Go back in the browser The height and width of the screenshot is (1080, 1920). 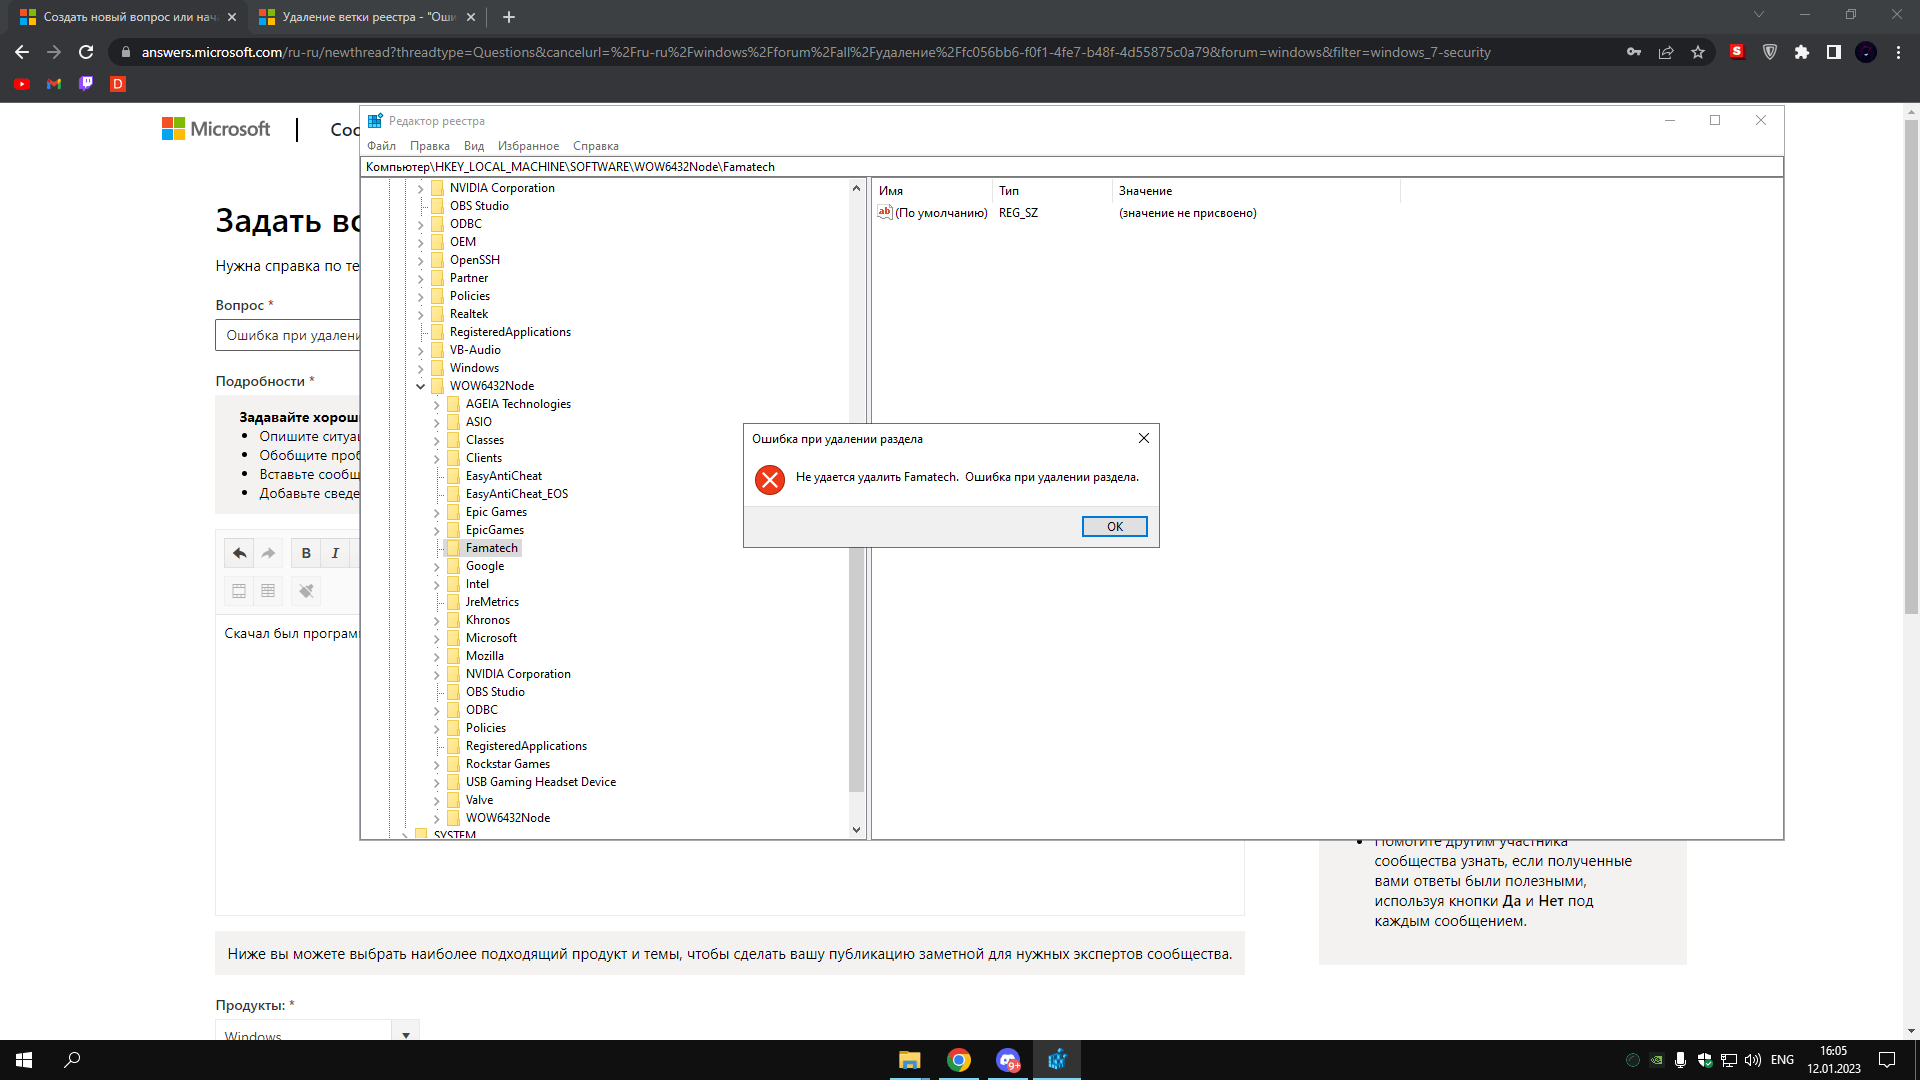coord(22,52)
